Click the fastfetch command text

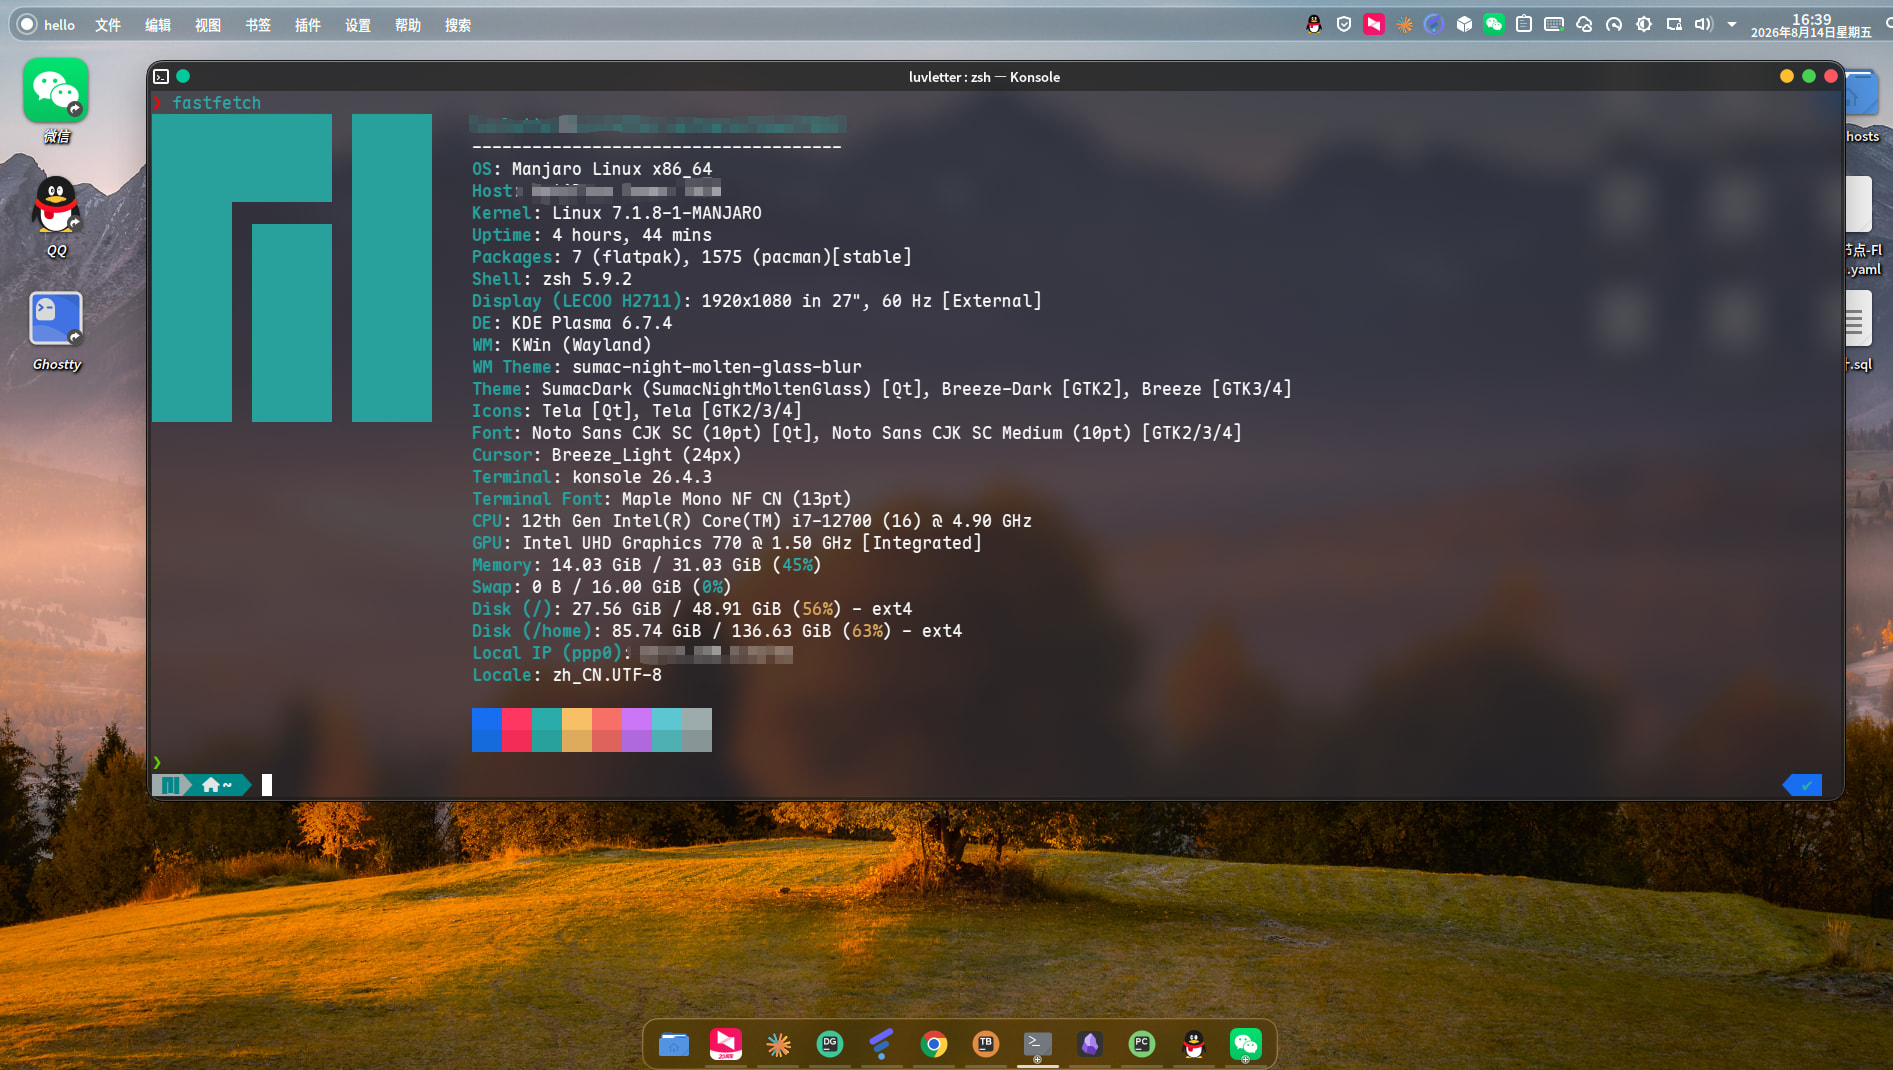[216, 103]
